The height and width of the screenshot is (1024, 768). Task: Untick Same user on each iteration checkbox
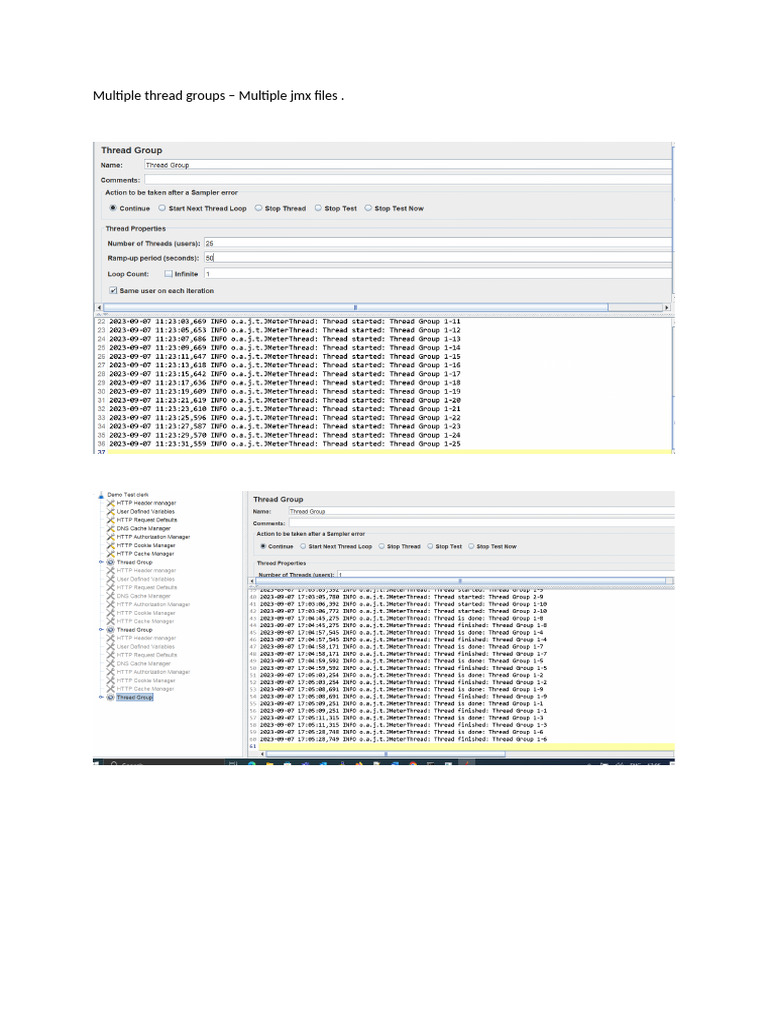[113, 291]
